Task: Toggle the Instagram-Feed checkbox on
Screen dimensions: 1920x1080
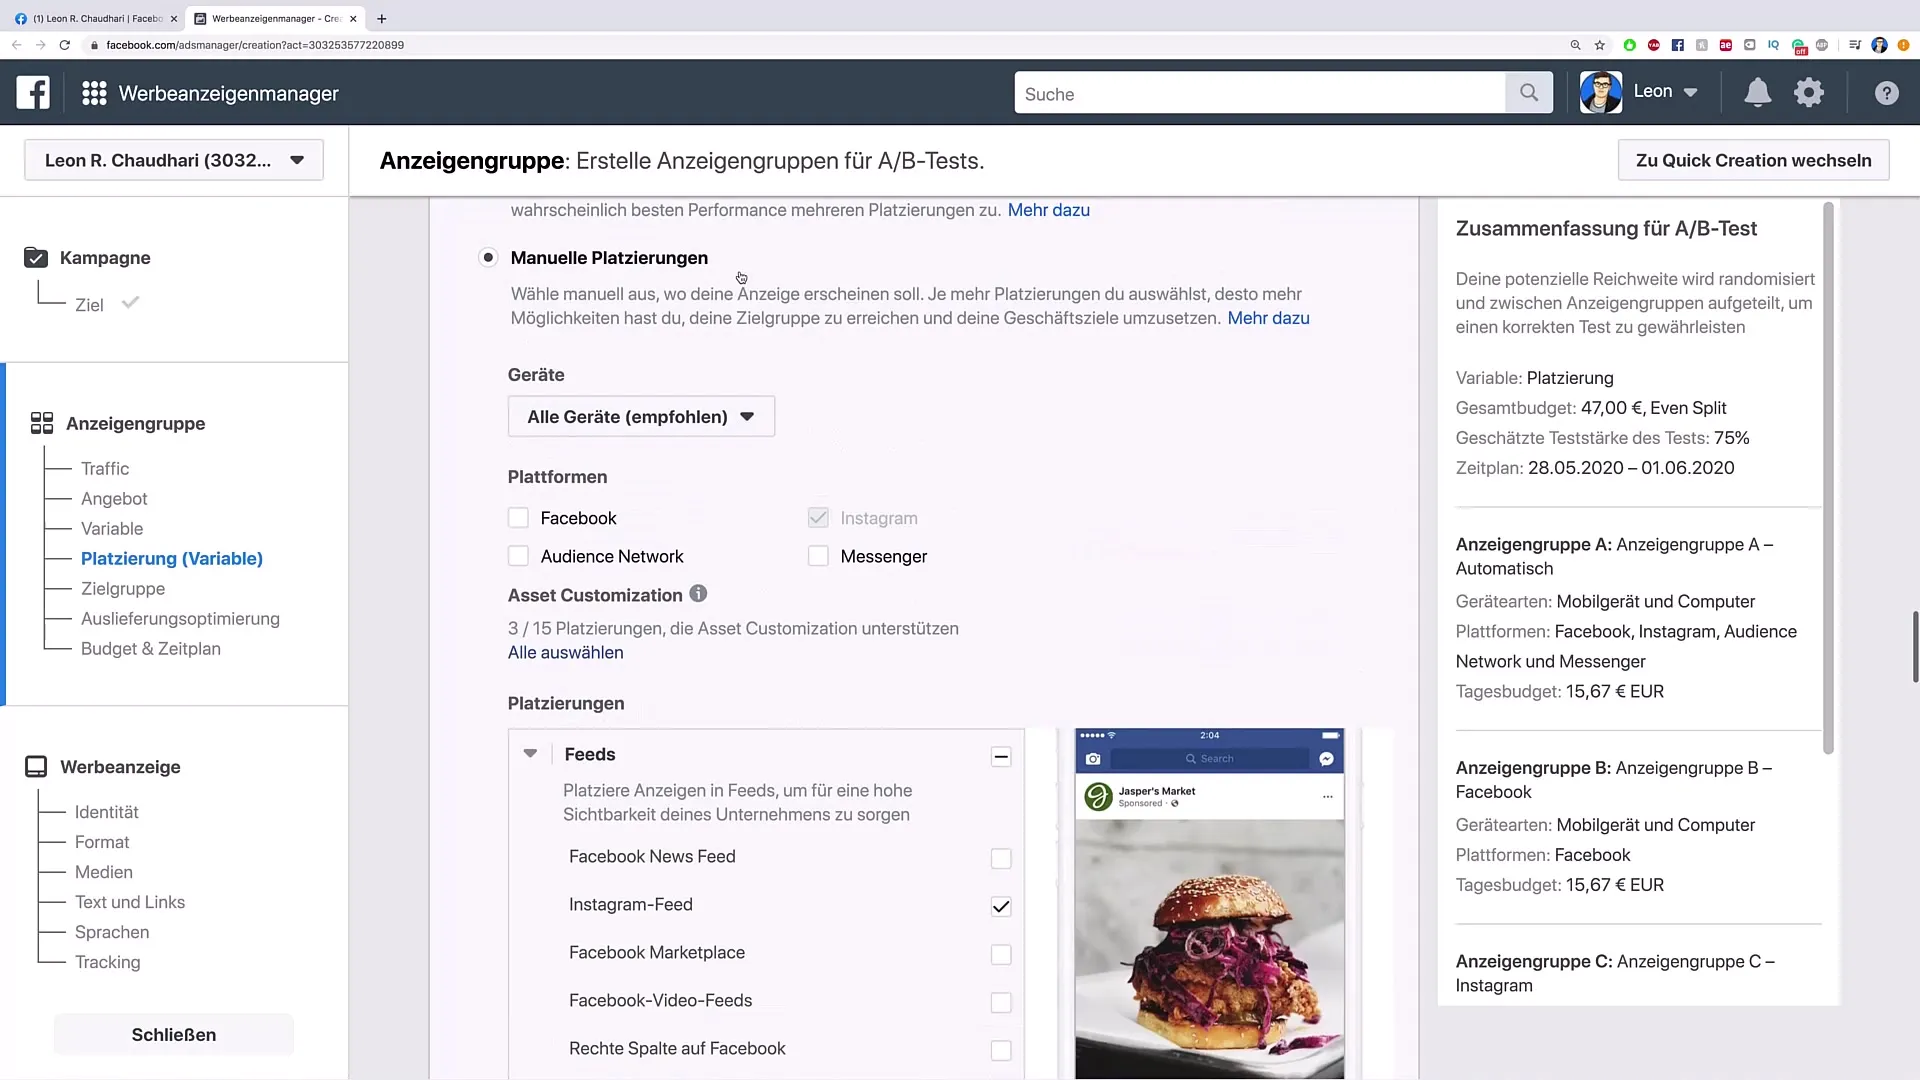Action: coord(1001,905)
